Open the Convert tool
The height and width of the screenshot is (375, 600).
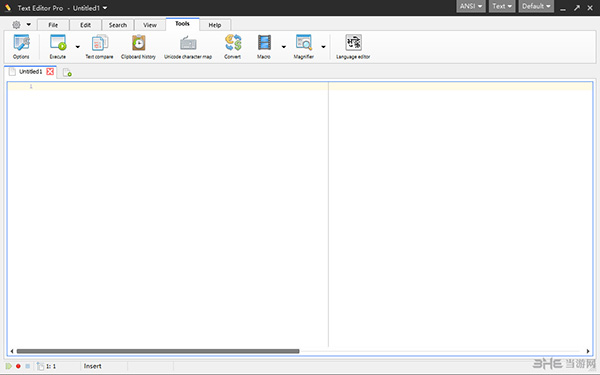[x=233, y=46]
